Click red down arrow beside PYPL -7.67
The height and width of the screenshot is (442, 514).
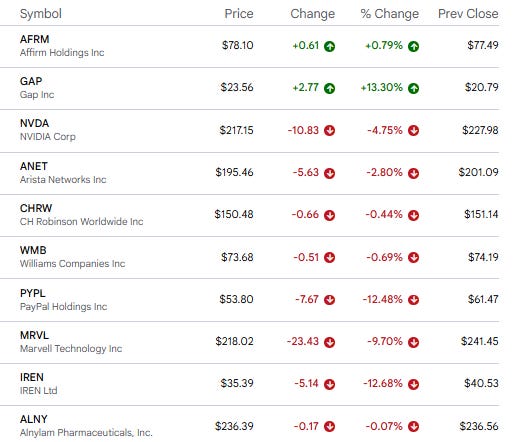(x=329, y=300)
